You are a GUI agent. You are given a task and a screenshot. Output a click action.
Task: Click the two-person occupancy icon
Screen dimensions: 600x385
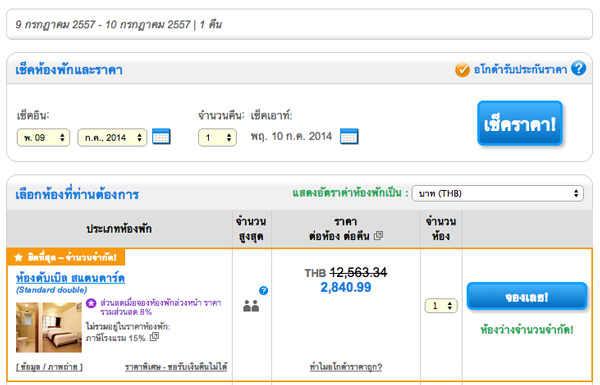(251, 306)
